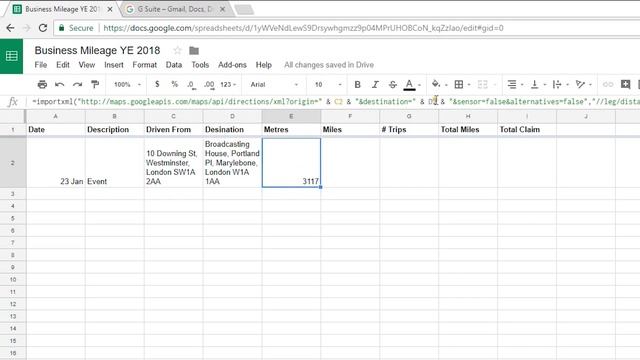The height and width of the screenshot is (360, 640).
Task: Open horizontal align options
Action: click(512, 84)
